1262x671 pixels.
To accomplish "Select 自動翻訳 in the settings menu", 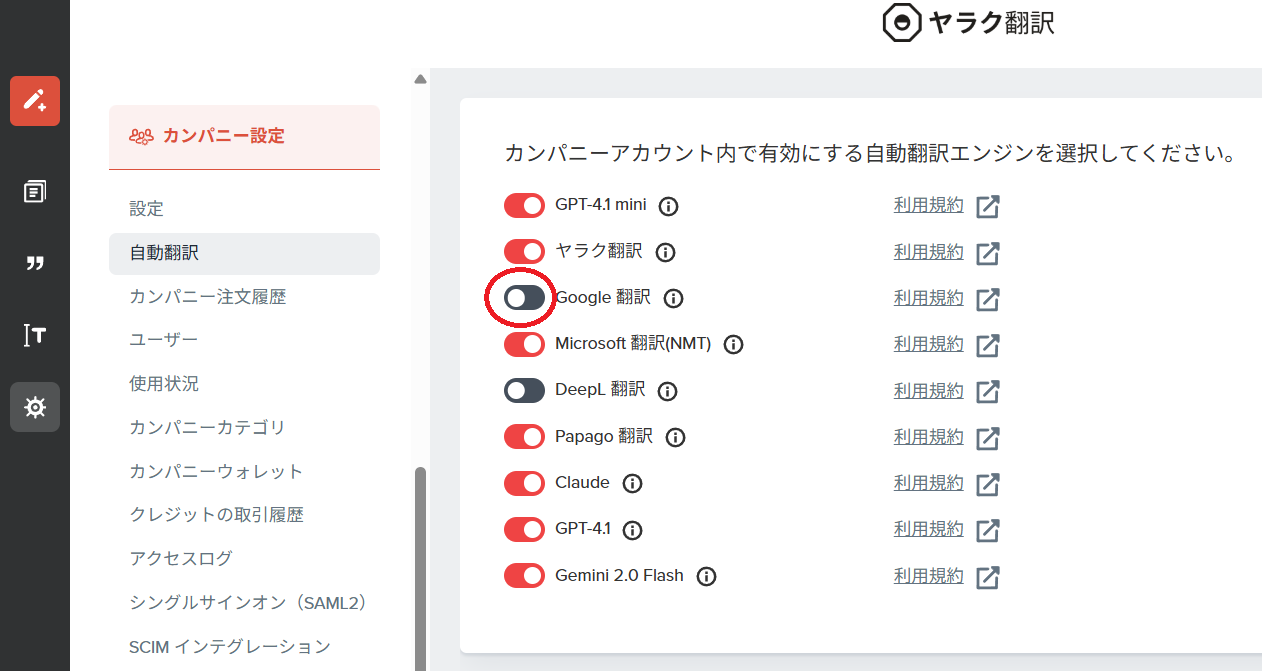I will click(165, 253).
